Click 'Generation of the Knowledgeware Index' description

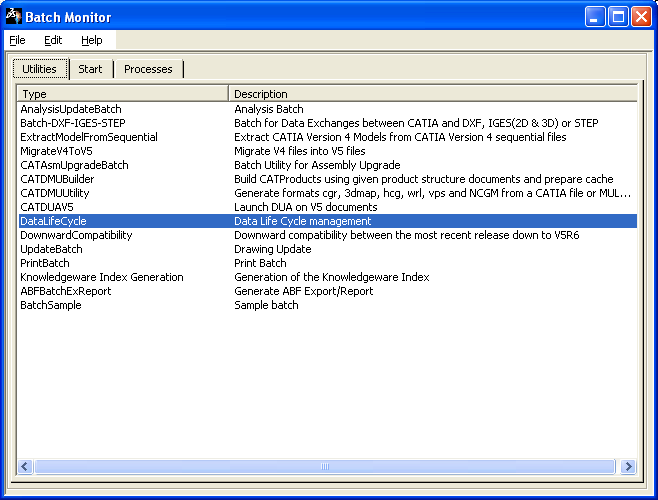[332, 277]
